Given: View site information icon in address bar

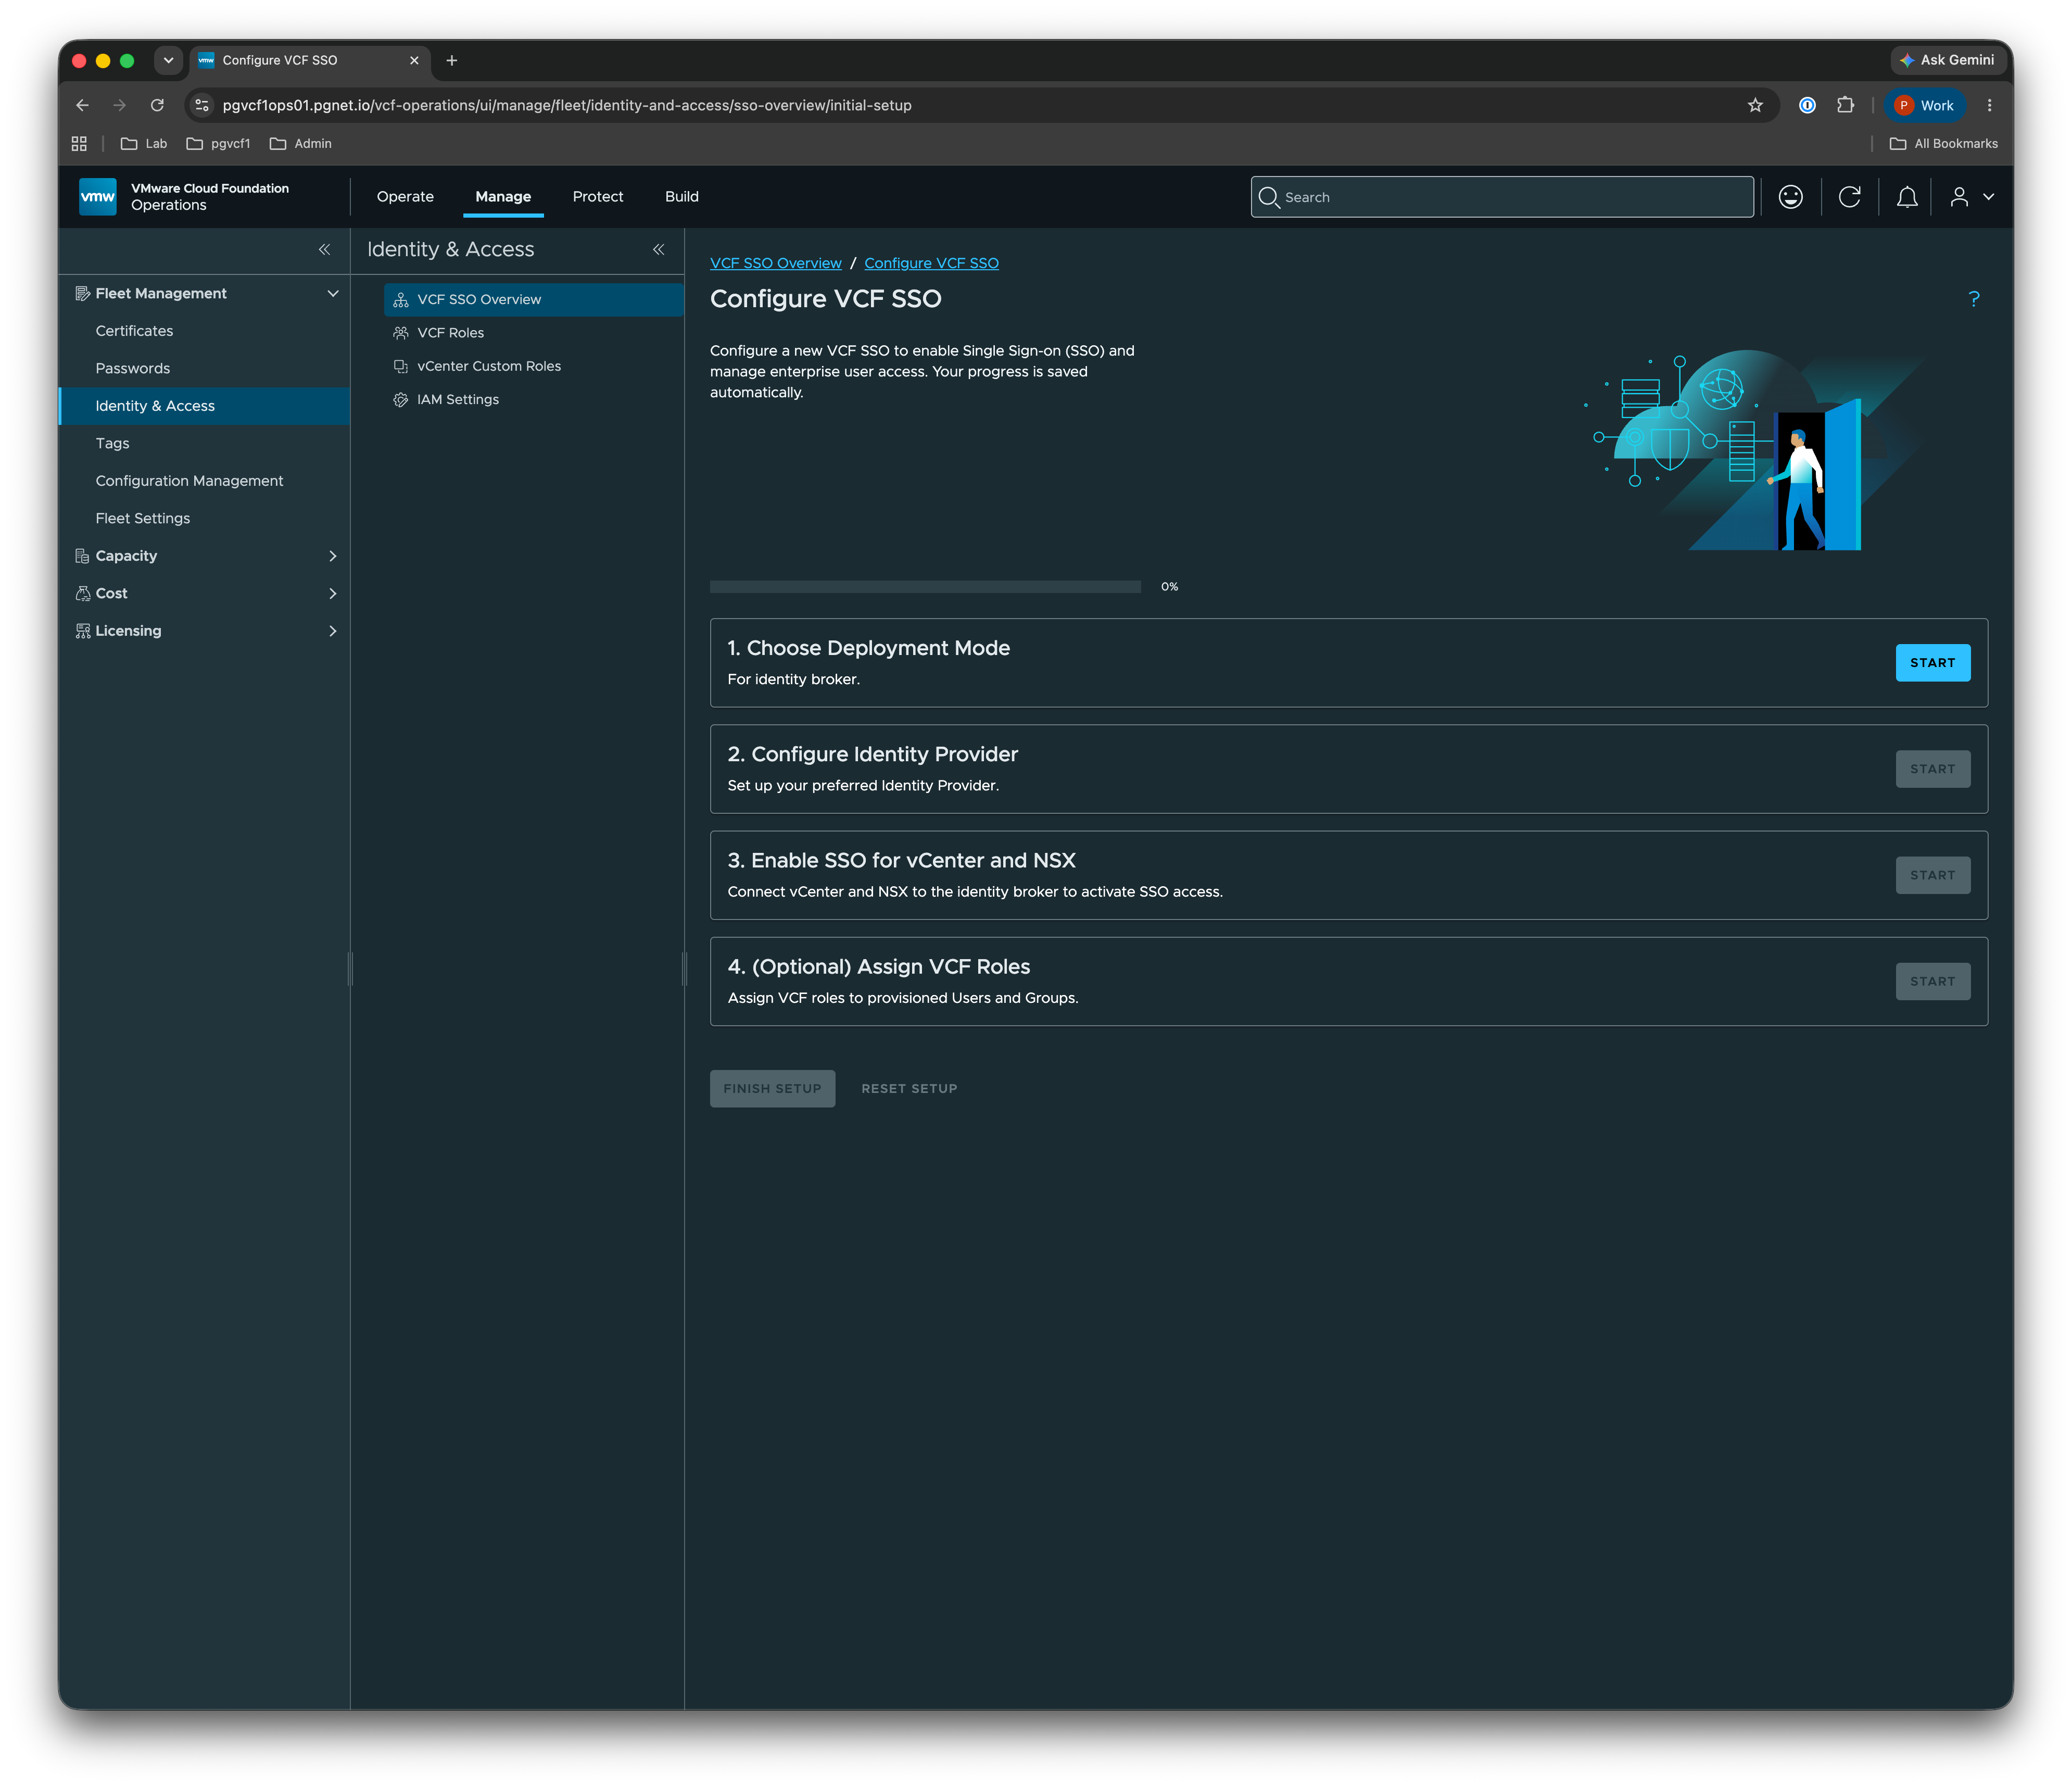Looking at the screenshot, I should pyautogui.click(x=202, y=105).
